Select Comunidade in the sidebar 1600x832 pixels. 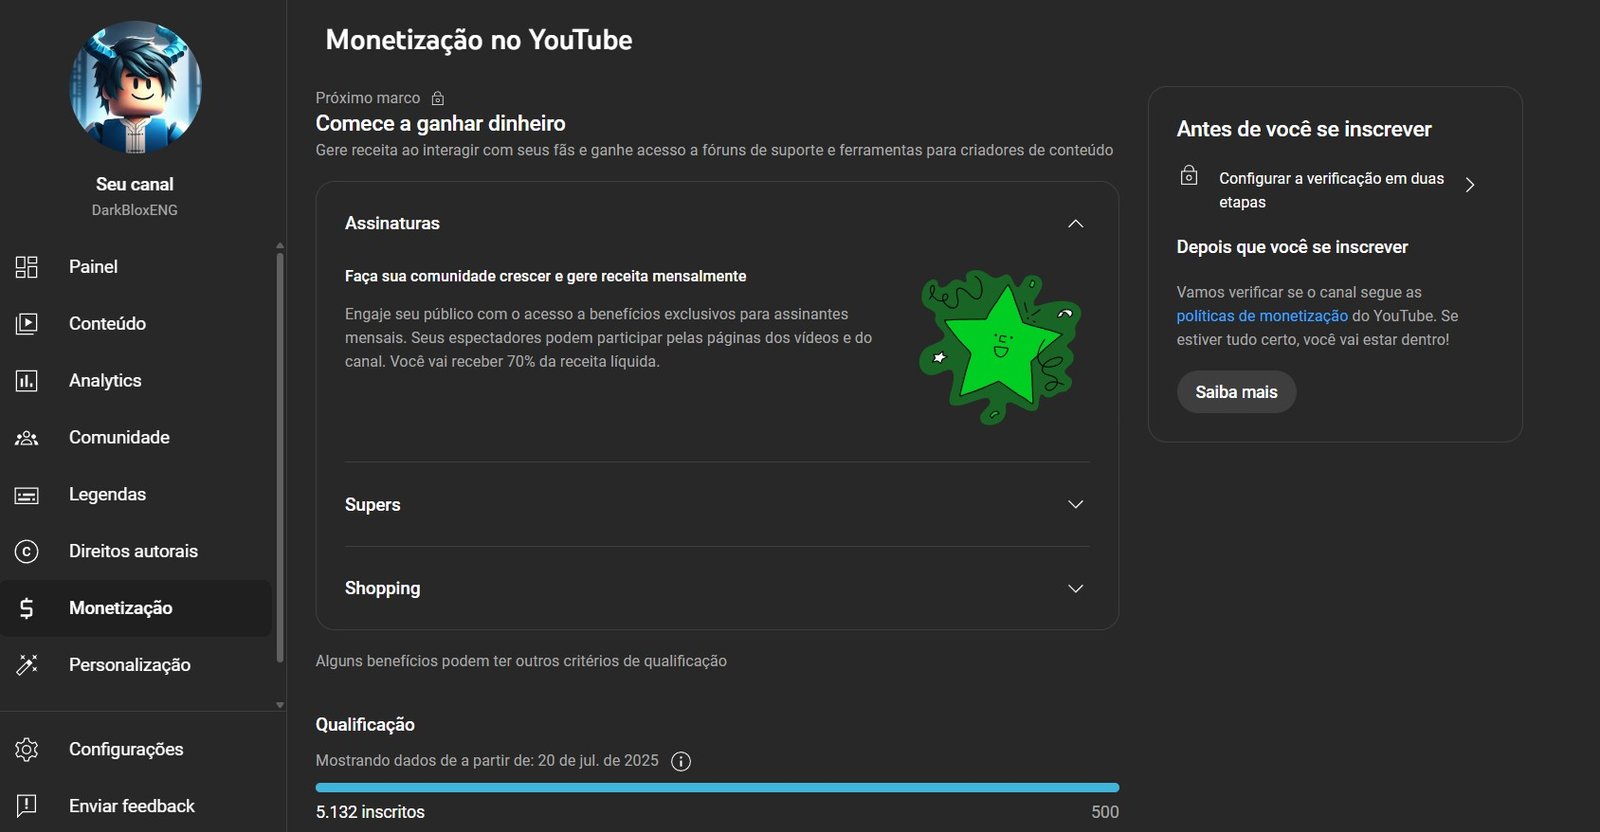pyautogui.click(x=136, y=438)
